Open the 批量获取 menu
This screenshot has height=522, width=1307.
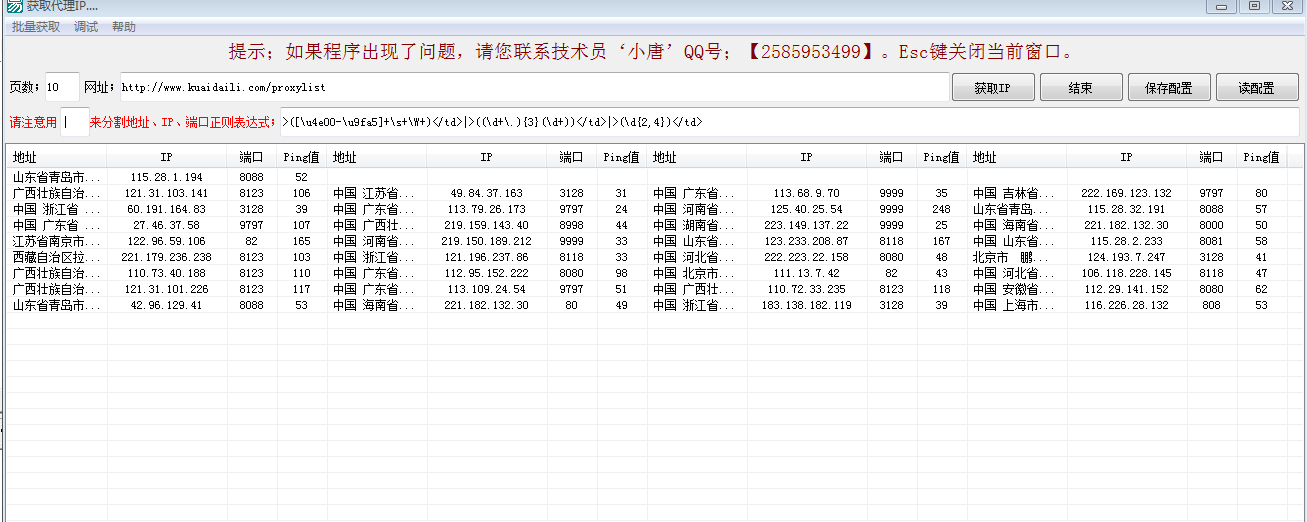36,27
